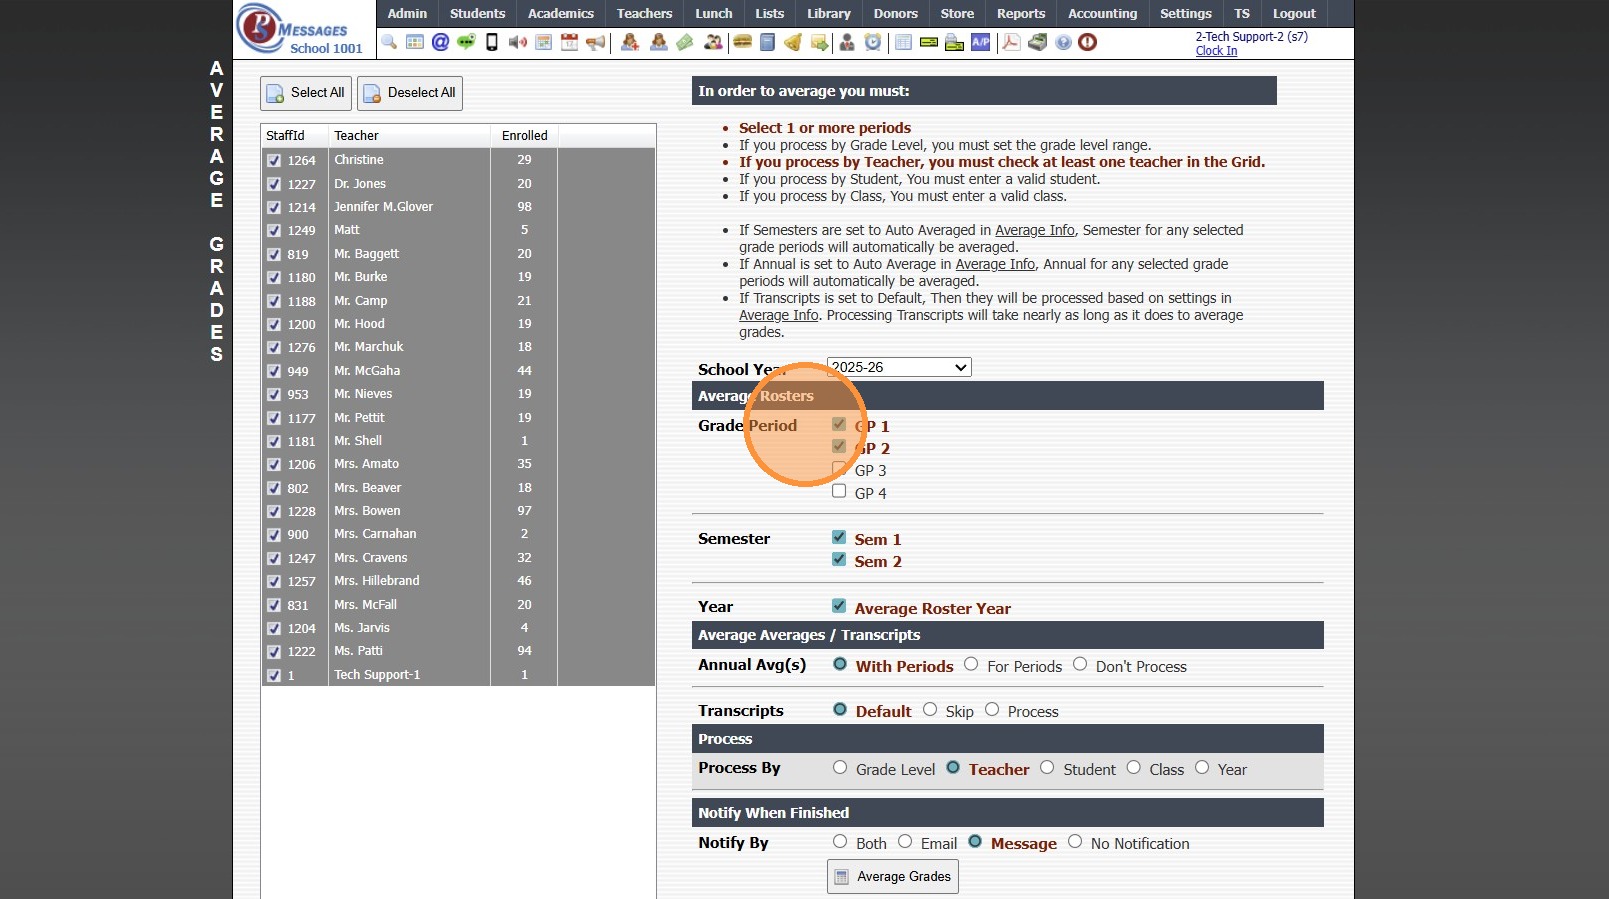Select the Don't Process annual average option
1609x899 pixels.
(1080, 664)
